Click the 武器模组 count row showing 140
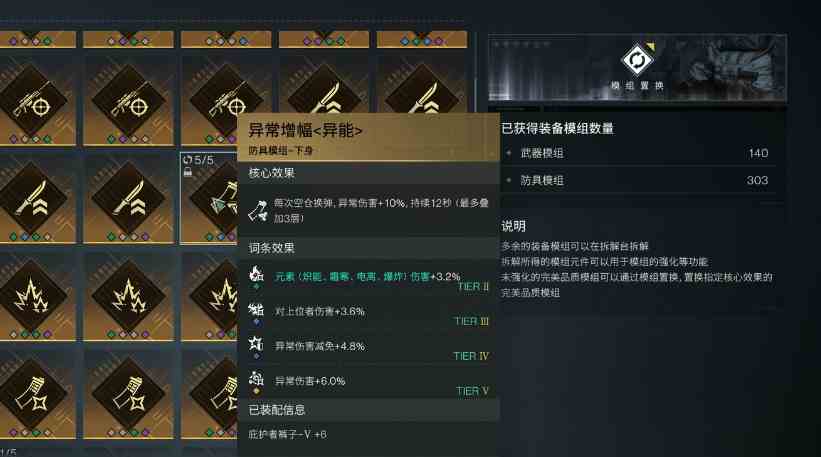821x457 pixels. [638, 153]
